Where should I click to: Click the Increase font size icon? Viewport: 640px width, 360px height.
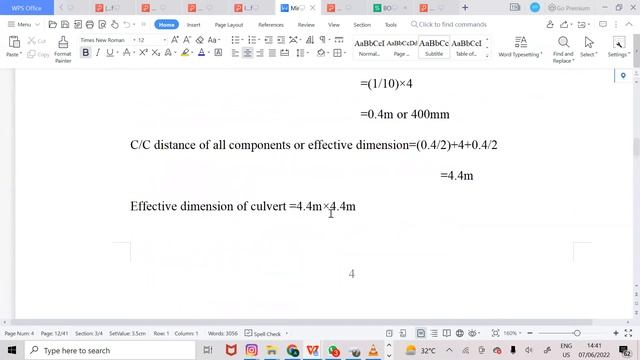point(175,40)
